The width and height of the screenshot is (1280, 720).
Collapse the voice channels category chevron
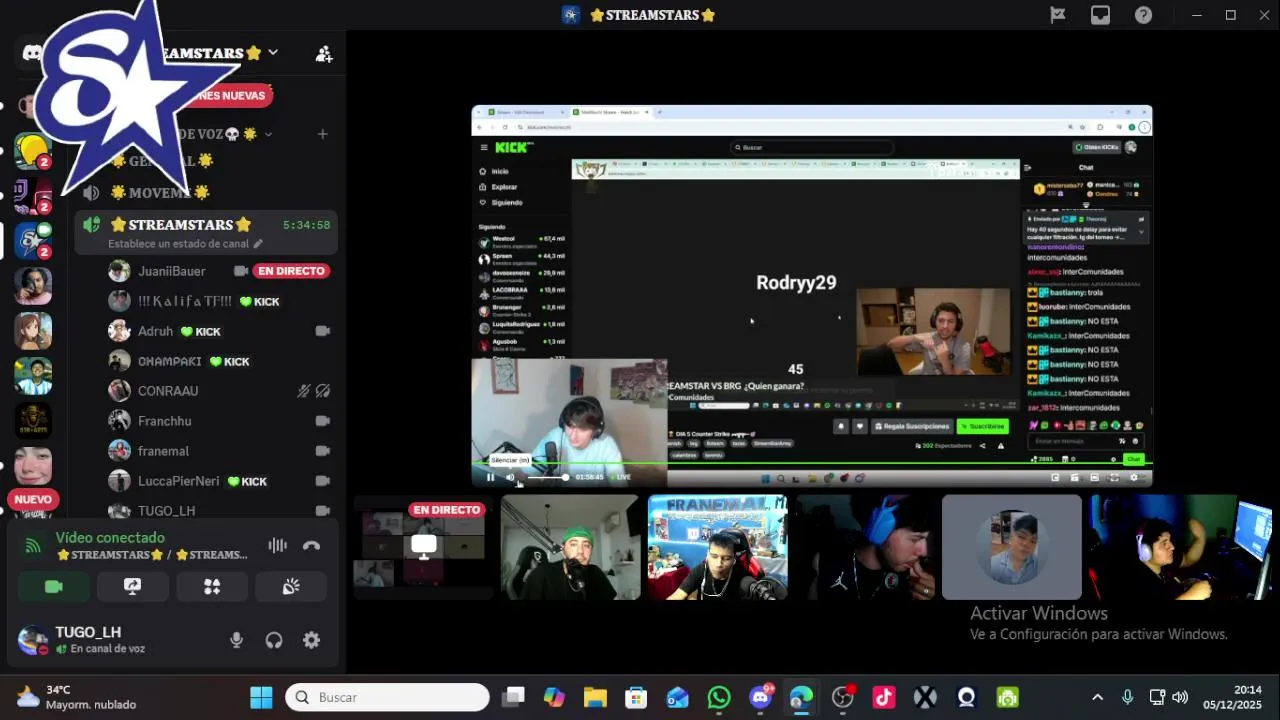click(x=268, y=134)
